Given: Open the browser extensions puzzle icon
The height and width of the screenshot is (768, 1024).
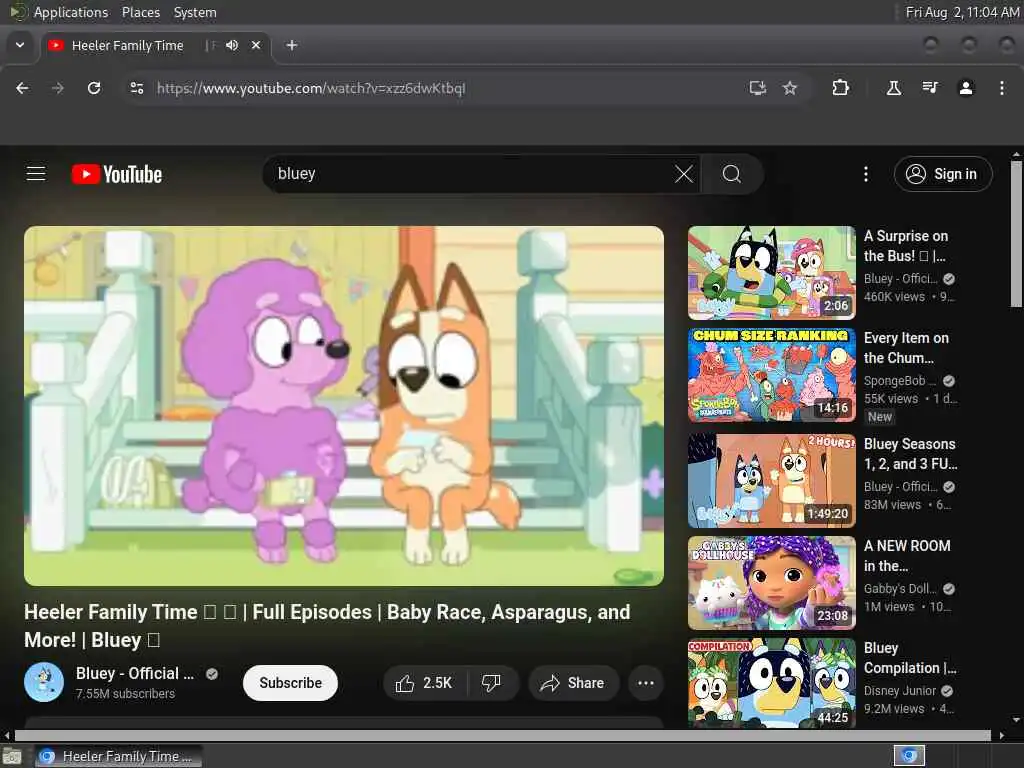Looking at the screenshot, I should (840, 88).
